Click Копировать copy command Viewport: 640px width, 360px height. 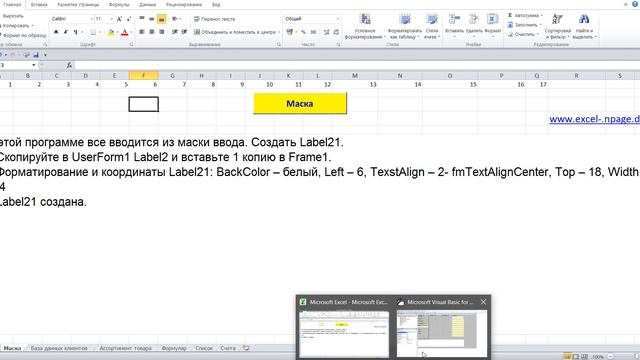[x=16, y=26]
